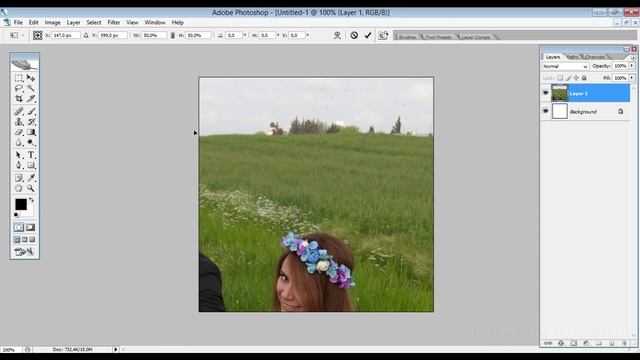Select the Path Selection tool
Viewport: 640px width, 360px height.
pyautogui.click(x=19, y=155)
